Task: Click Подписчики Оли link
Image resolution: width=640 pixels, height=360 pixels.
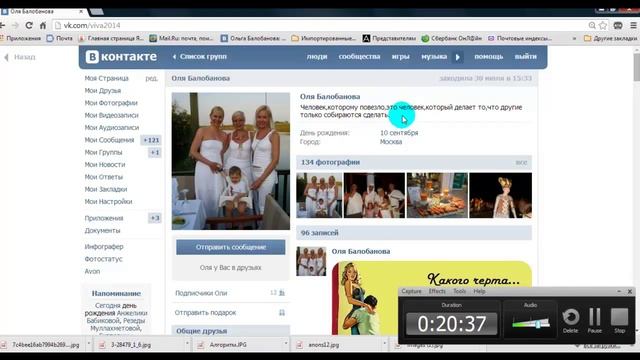Action: (201, 293)
